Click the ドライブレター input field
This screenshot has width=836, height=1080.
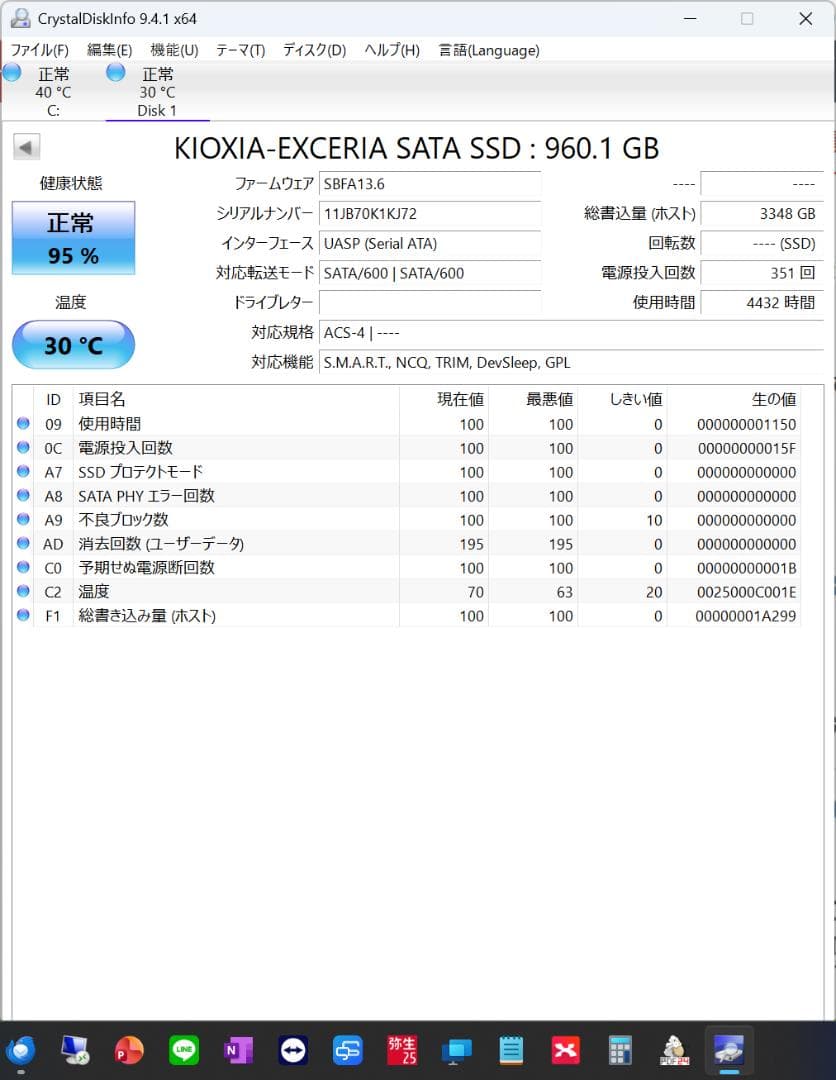pyautogui.click(x=430, y=302)
